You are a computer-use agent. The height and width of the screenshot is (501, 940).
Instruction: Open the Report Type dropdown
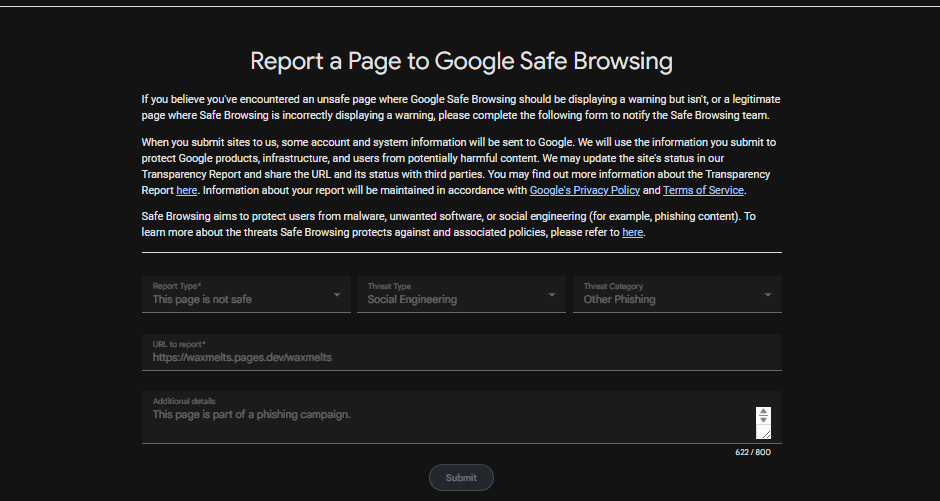click(x=246, y=294)
